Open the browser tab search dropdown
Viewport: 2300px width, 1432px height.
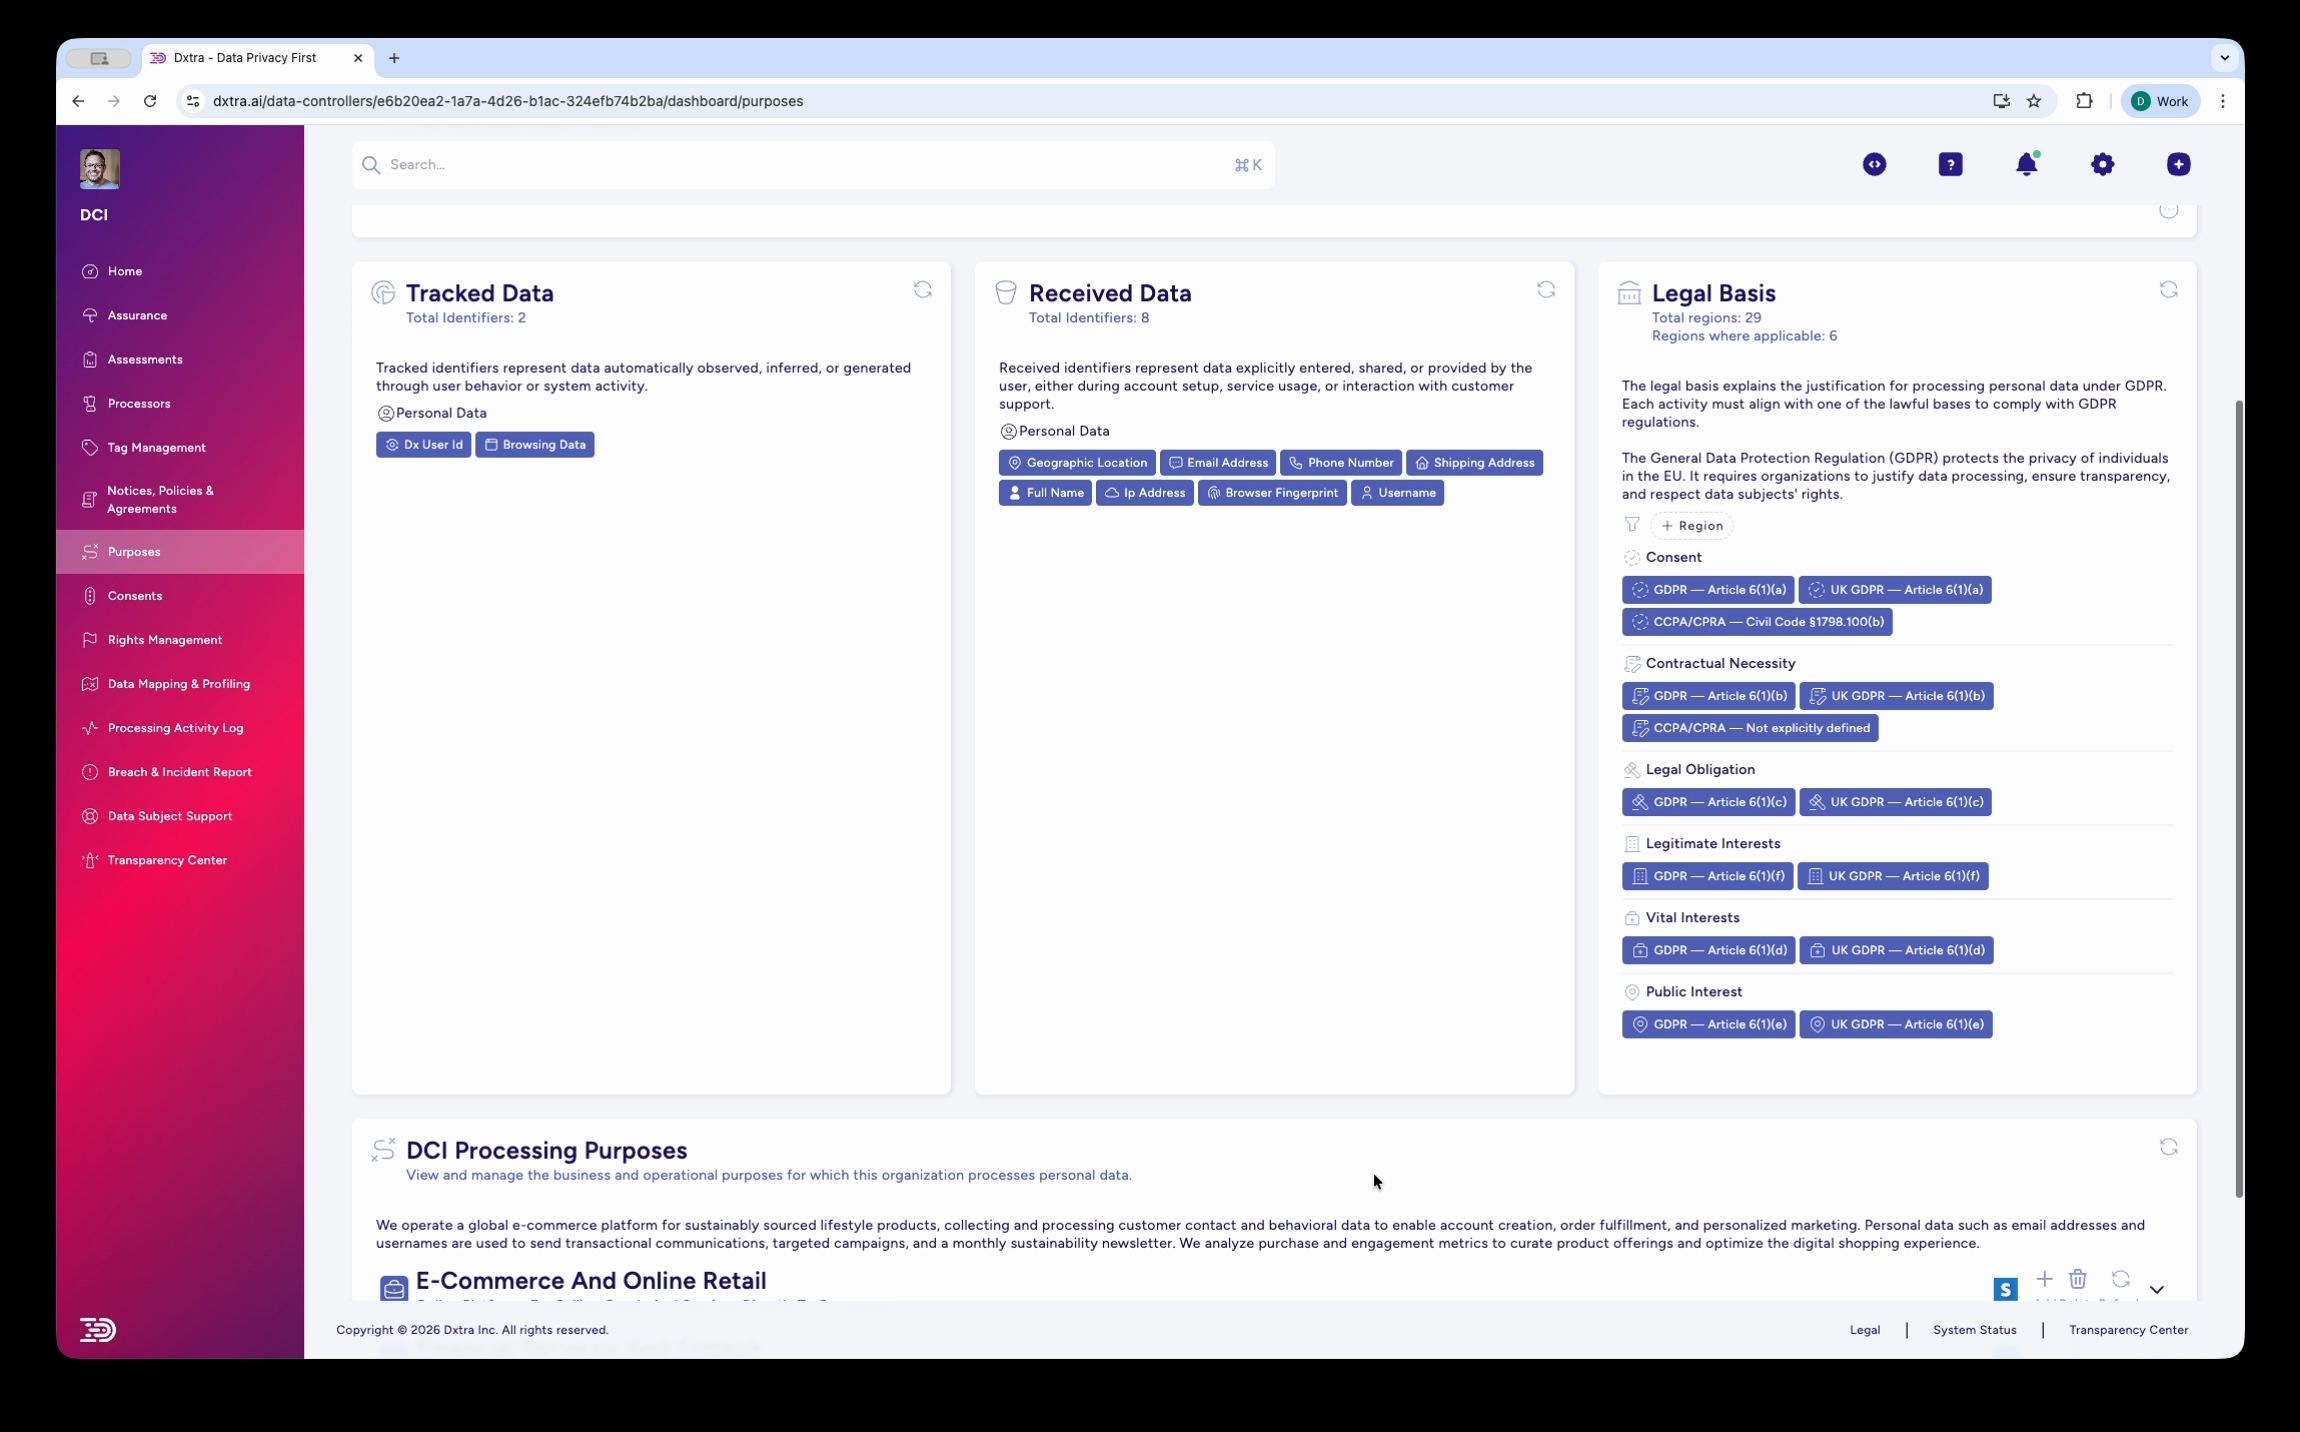[2224, 58]
